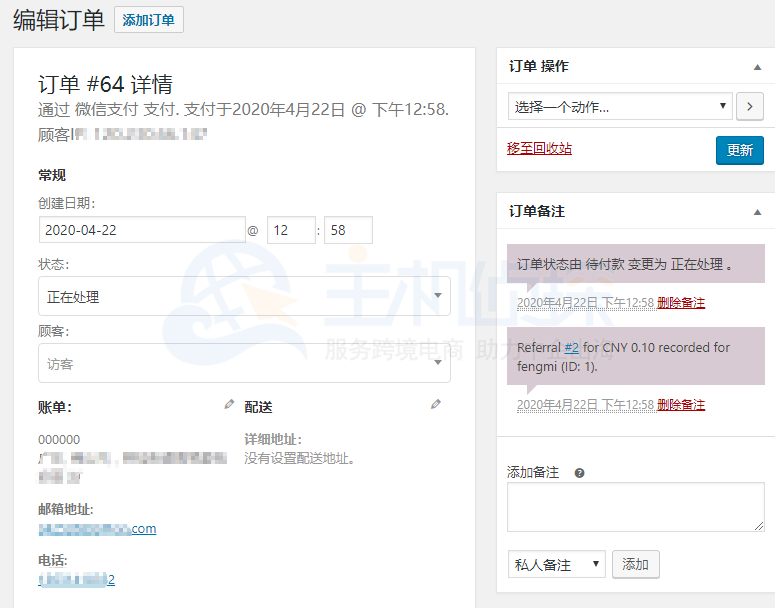Click the minute field showing 58

tap(348, 230)
